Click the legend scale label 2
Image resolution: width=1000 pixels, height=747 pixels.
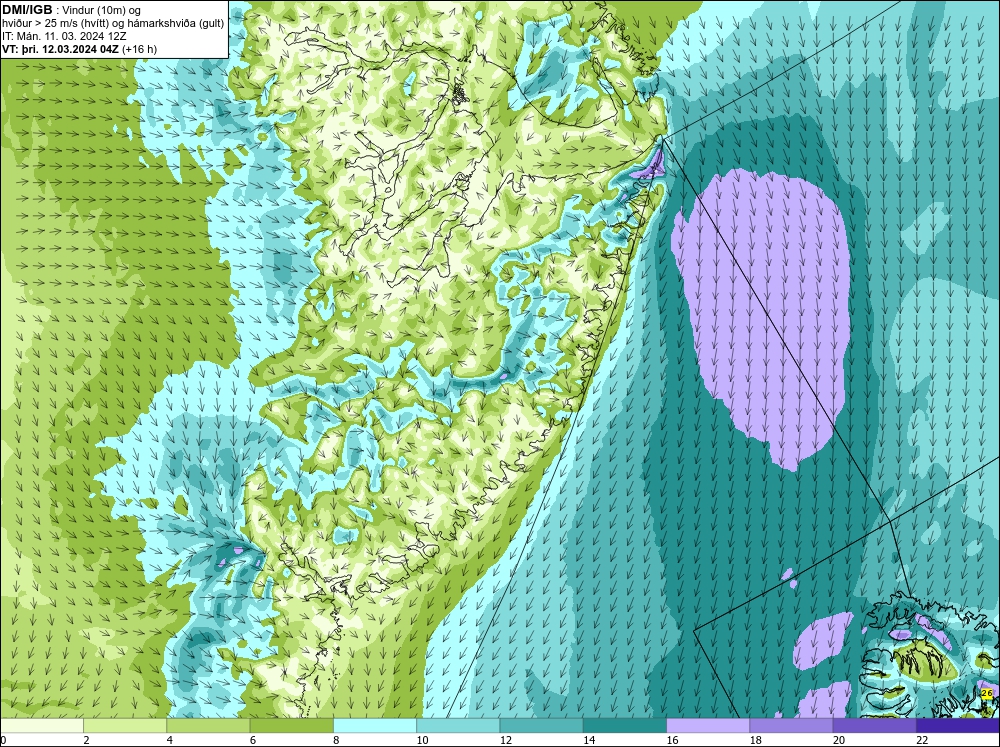click(86, 740)
